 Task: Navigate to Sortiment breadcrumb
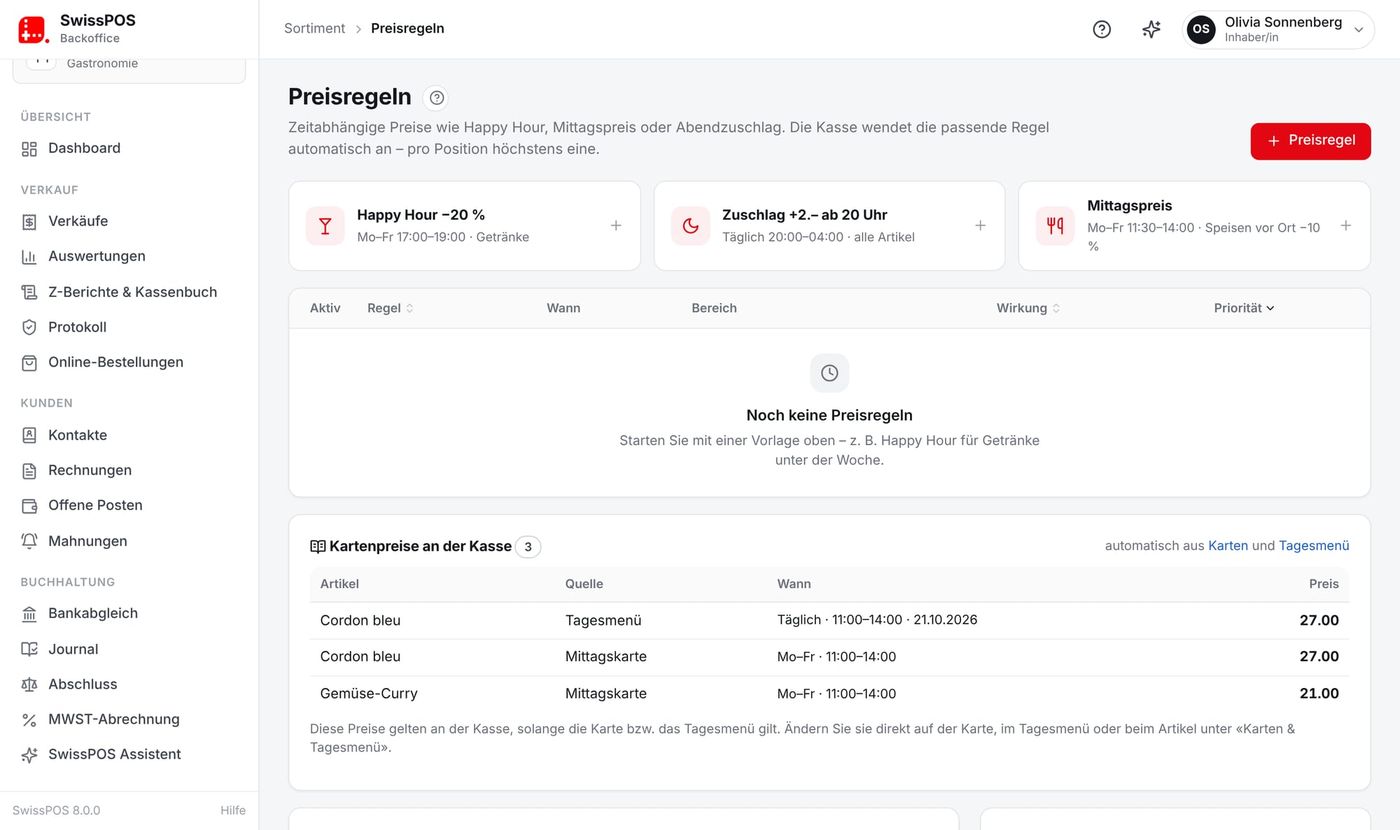(x=314, y=29)
